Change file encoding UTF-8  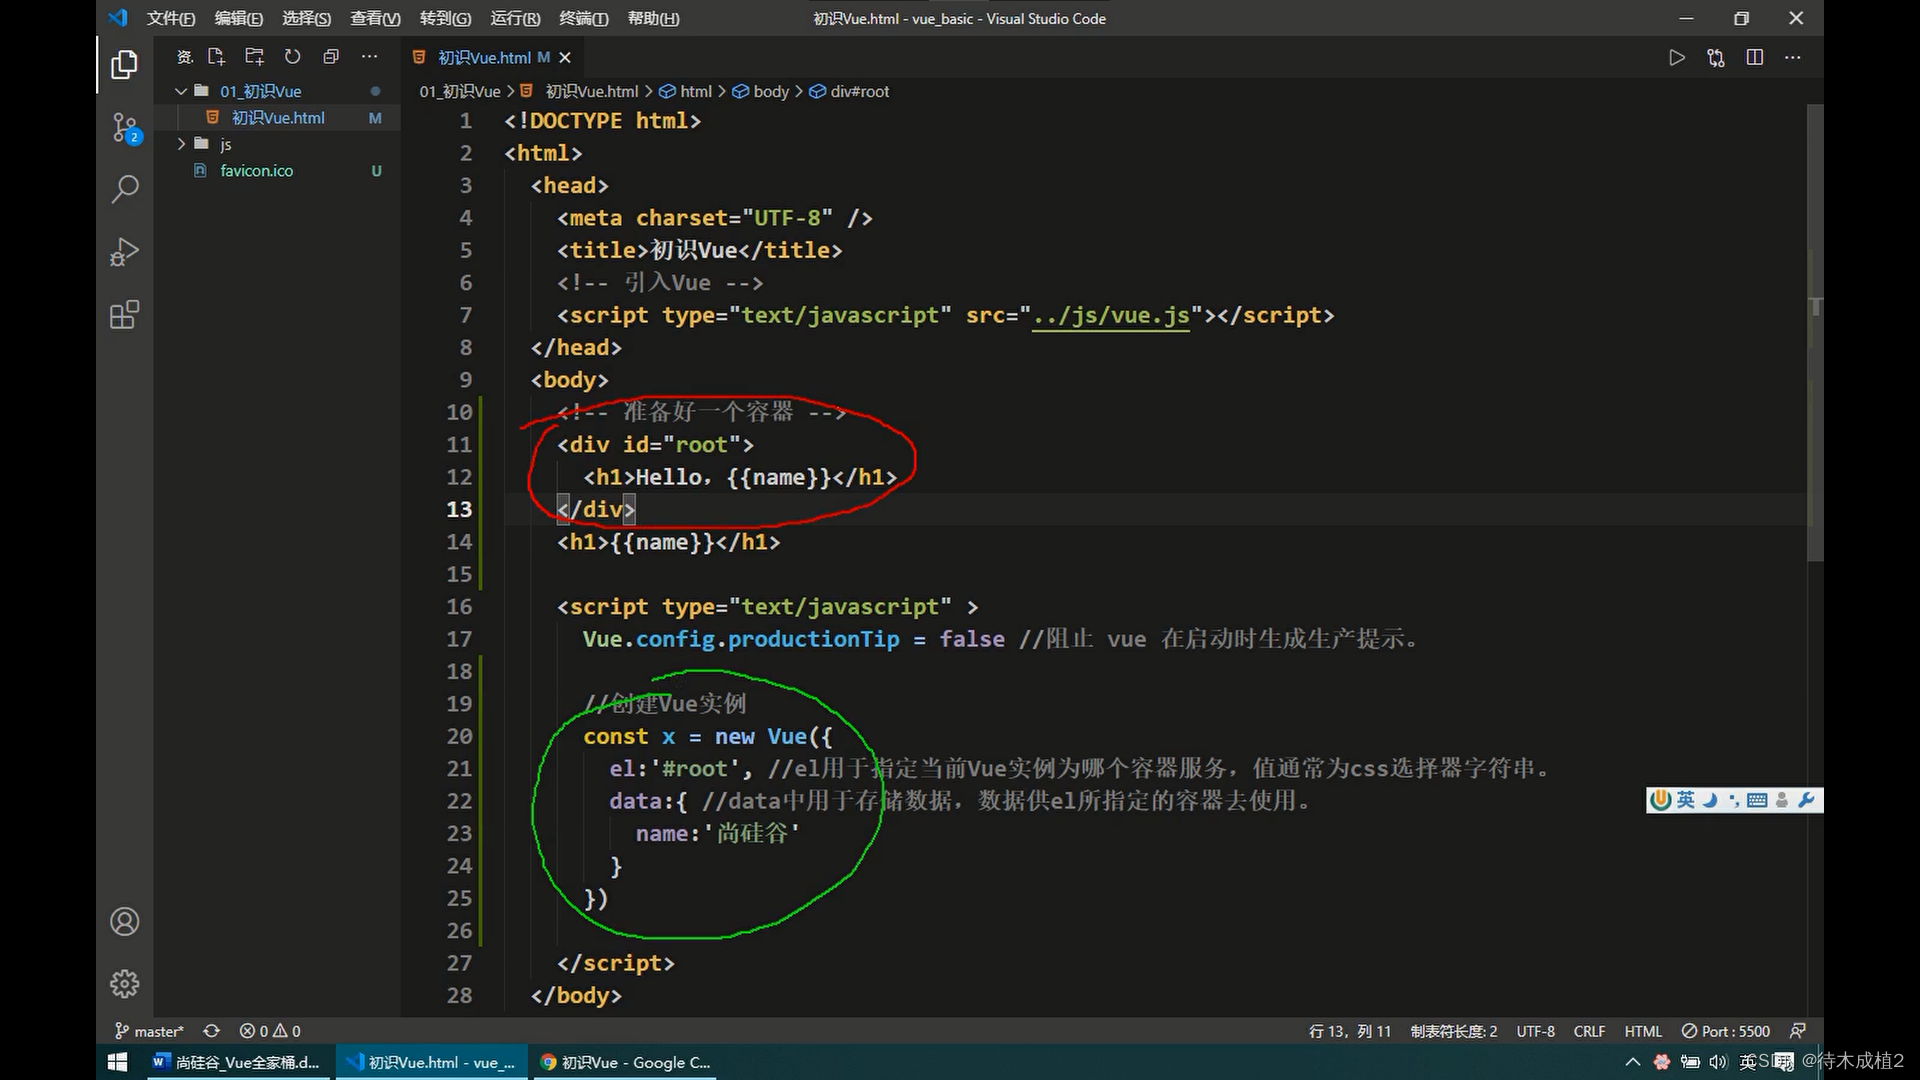(1535, 1031)
